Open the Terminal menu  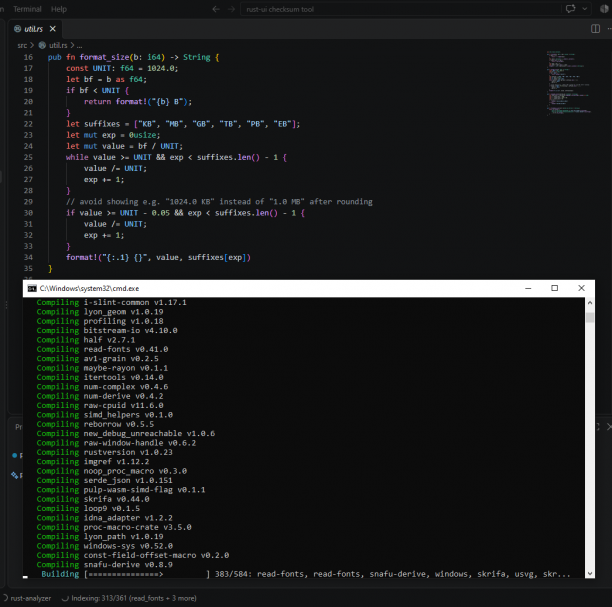click(27, 9)
